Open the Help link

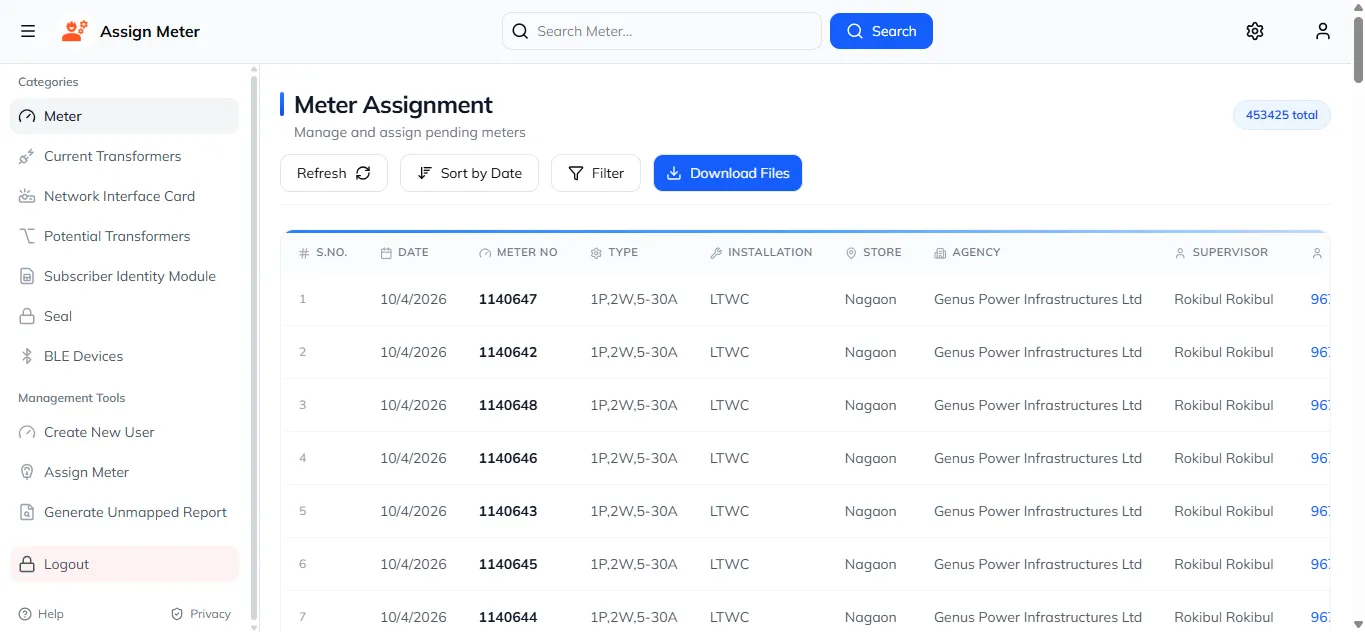click(41, 614)
